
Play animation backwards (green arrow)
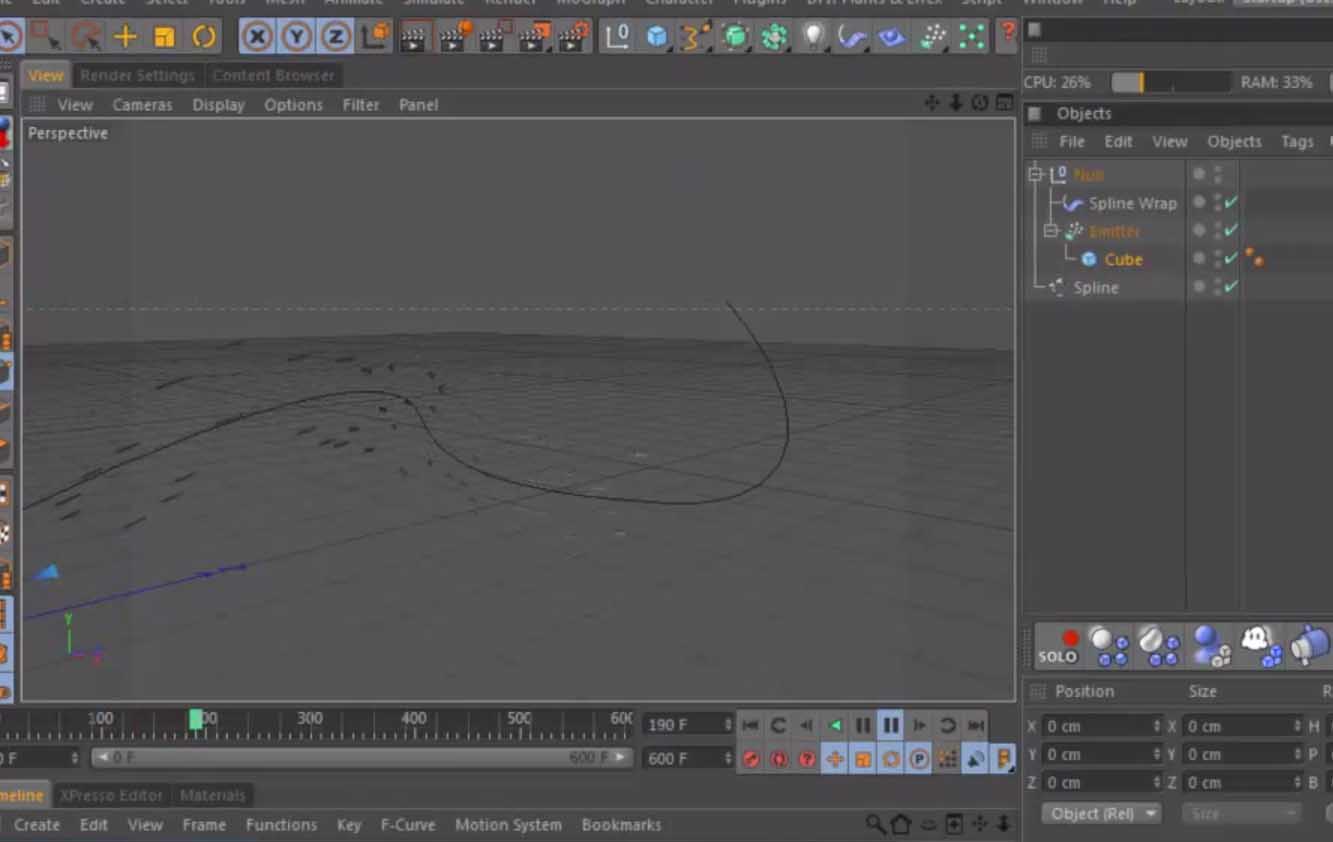click(835, 725)
